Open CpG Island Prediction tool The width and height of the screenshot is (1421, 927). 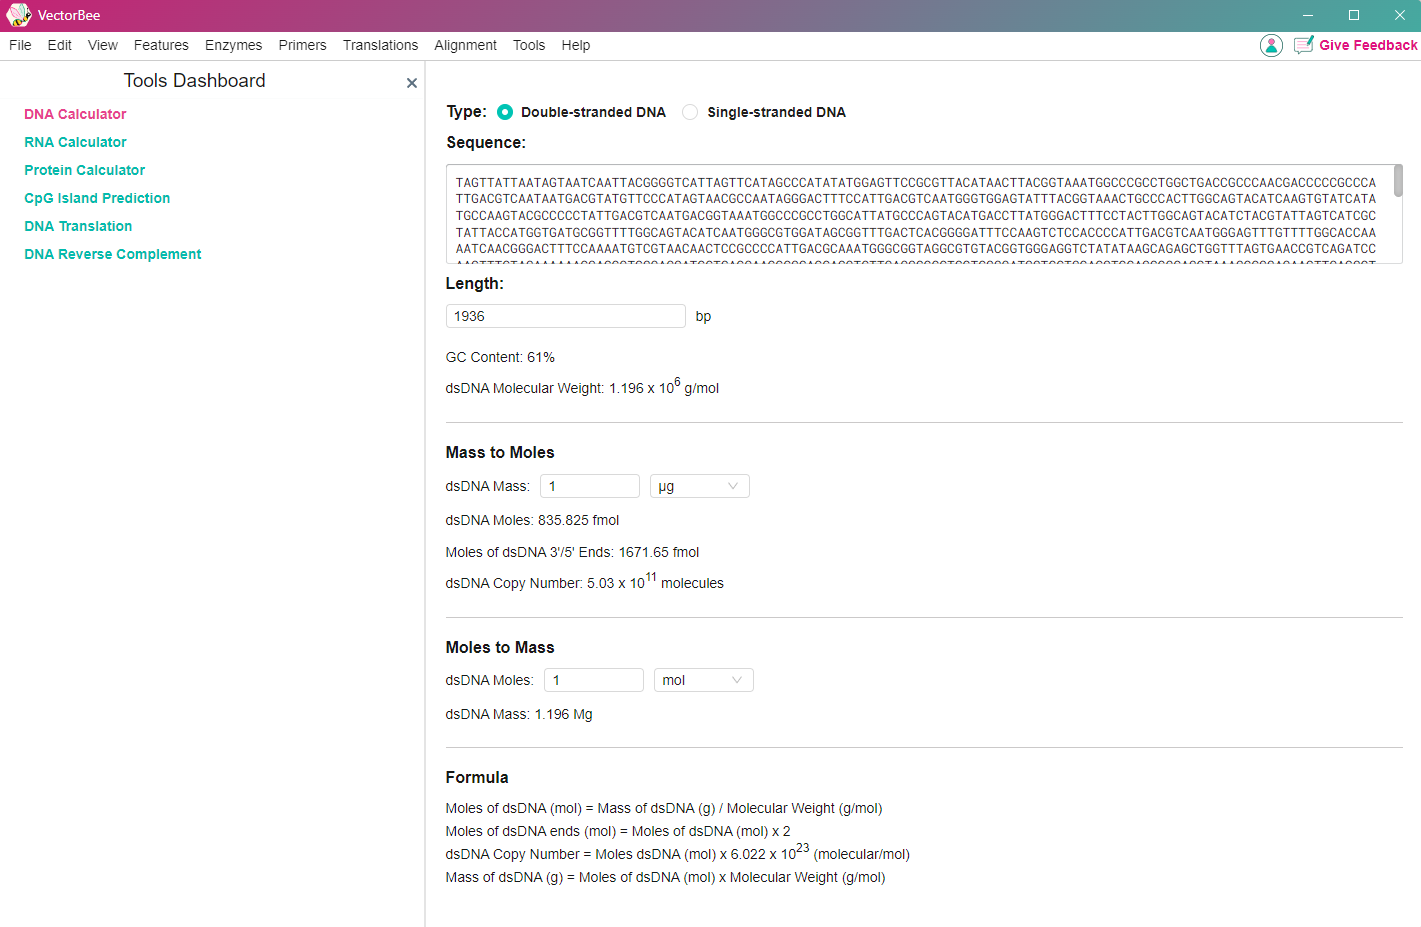coord(97,198)
